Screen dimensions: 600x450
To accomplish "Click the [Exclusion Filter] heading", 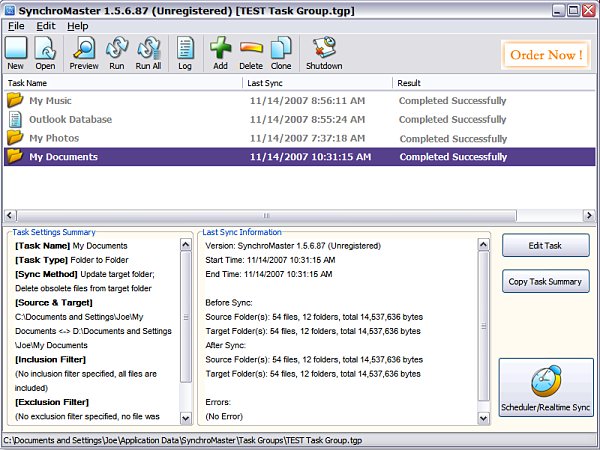I will tap(52, 402).
